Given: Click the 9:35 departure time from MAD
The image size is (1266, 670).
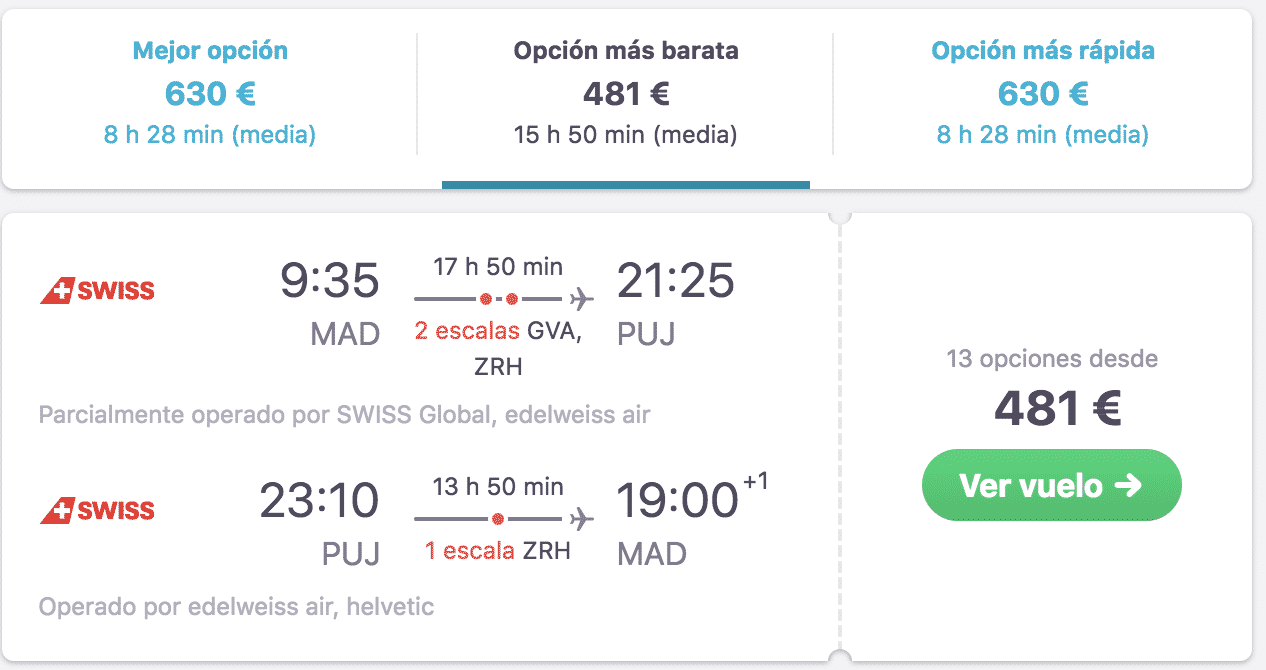Looking at the screenshot, I should 330,281.
